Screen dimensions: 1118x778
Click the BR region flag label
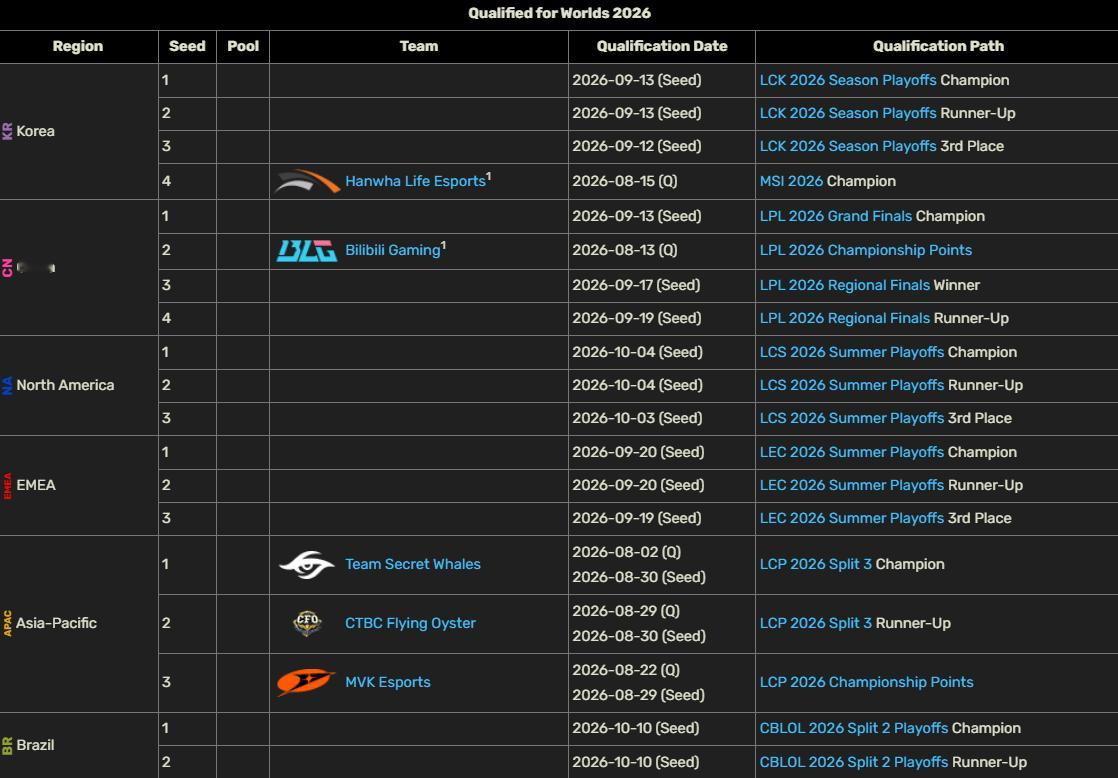coord(7,745)
